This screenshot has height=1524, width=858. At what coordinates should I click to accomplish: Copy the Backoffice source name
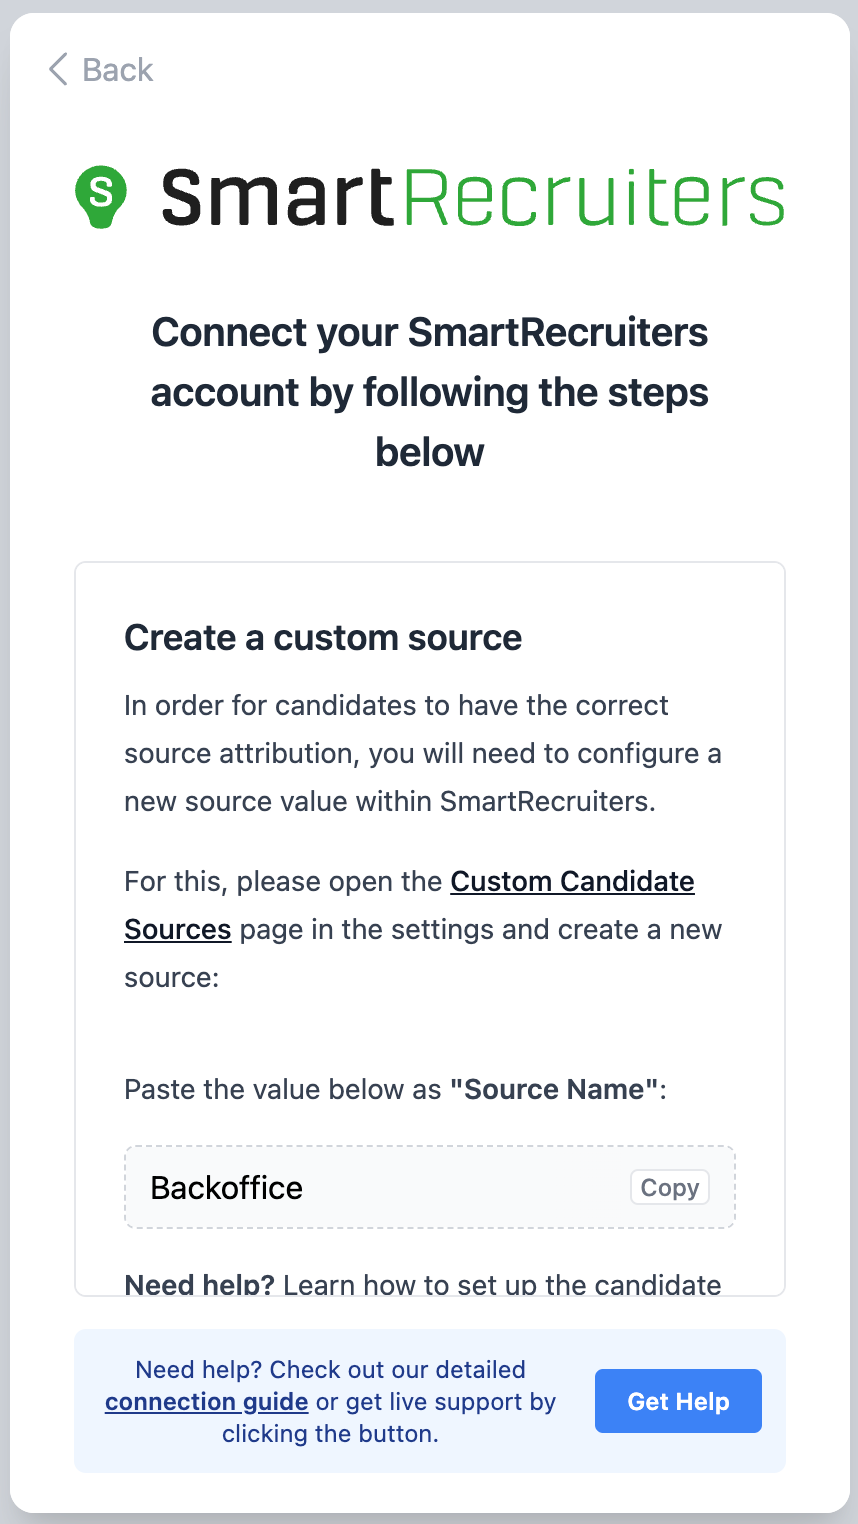tap(669, 1187)
